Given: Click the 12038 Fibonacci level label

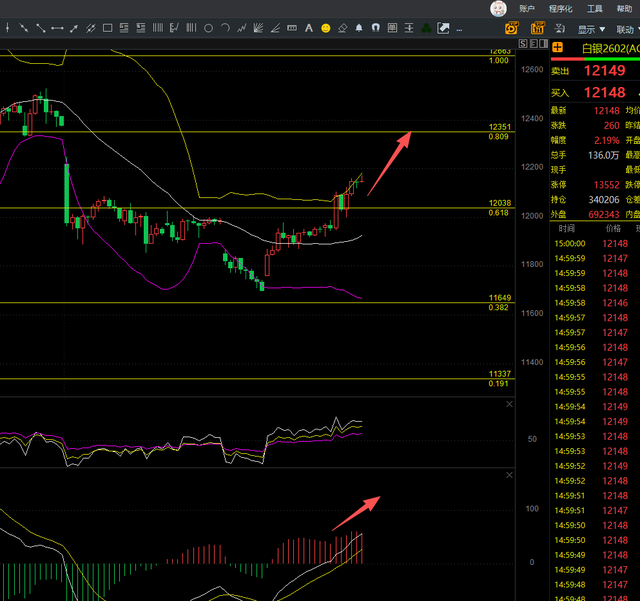Looking at the screenshot, I should coord(500,203).
